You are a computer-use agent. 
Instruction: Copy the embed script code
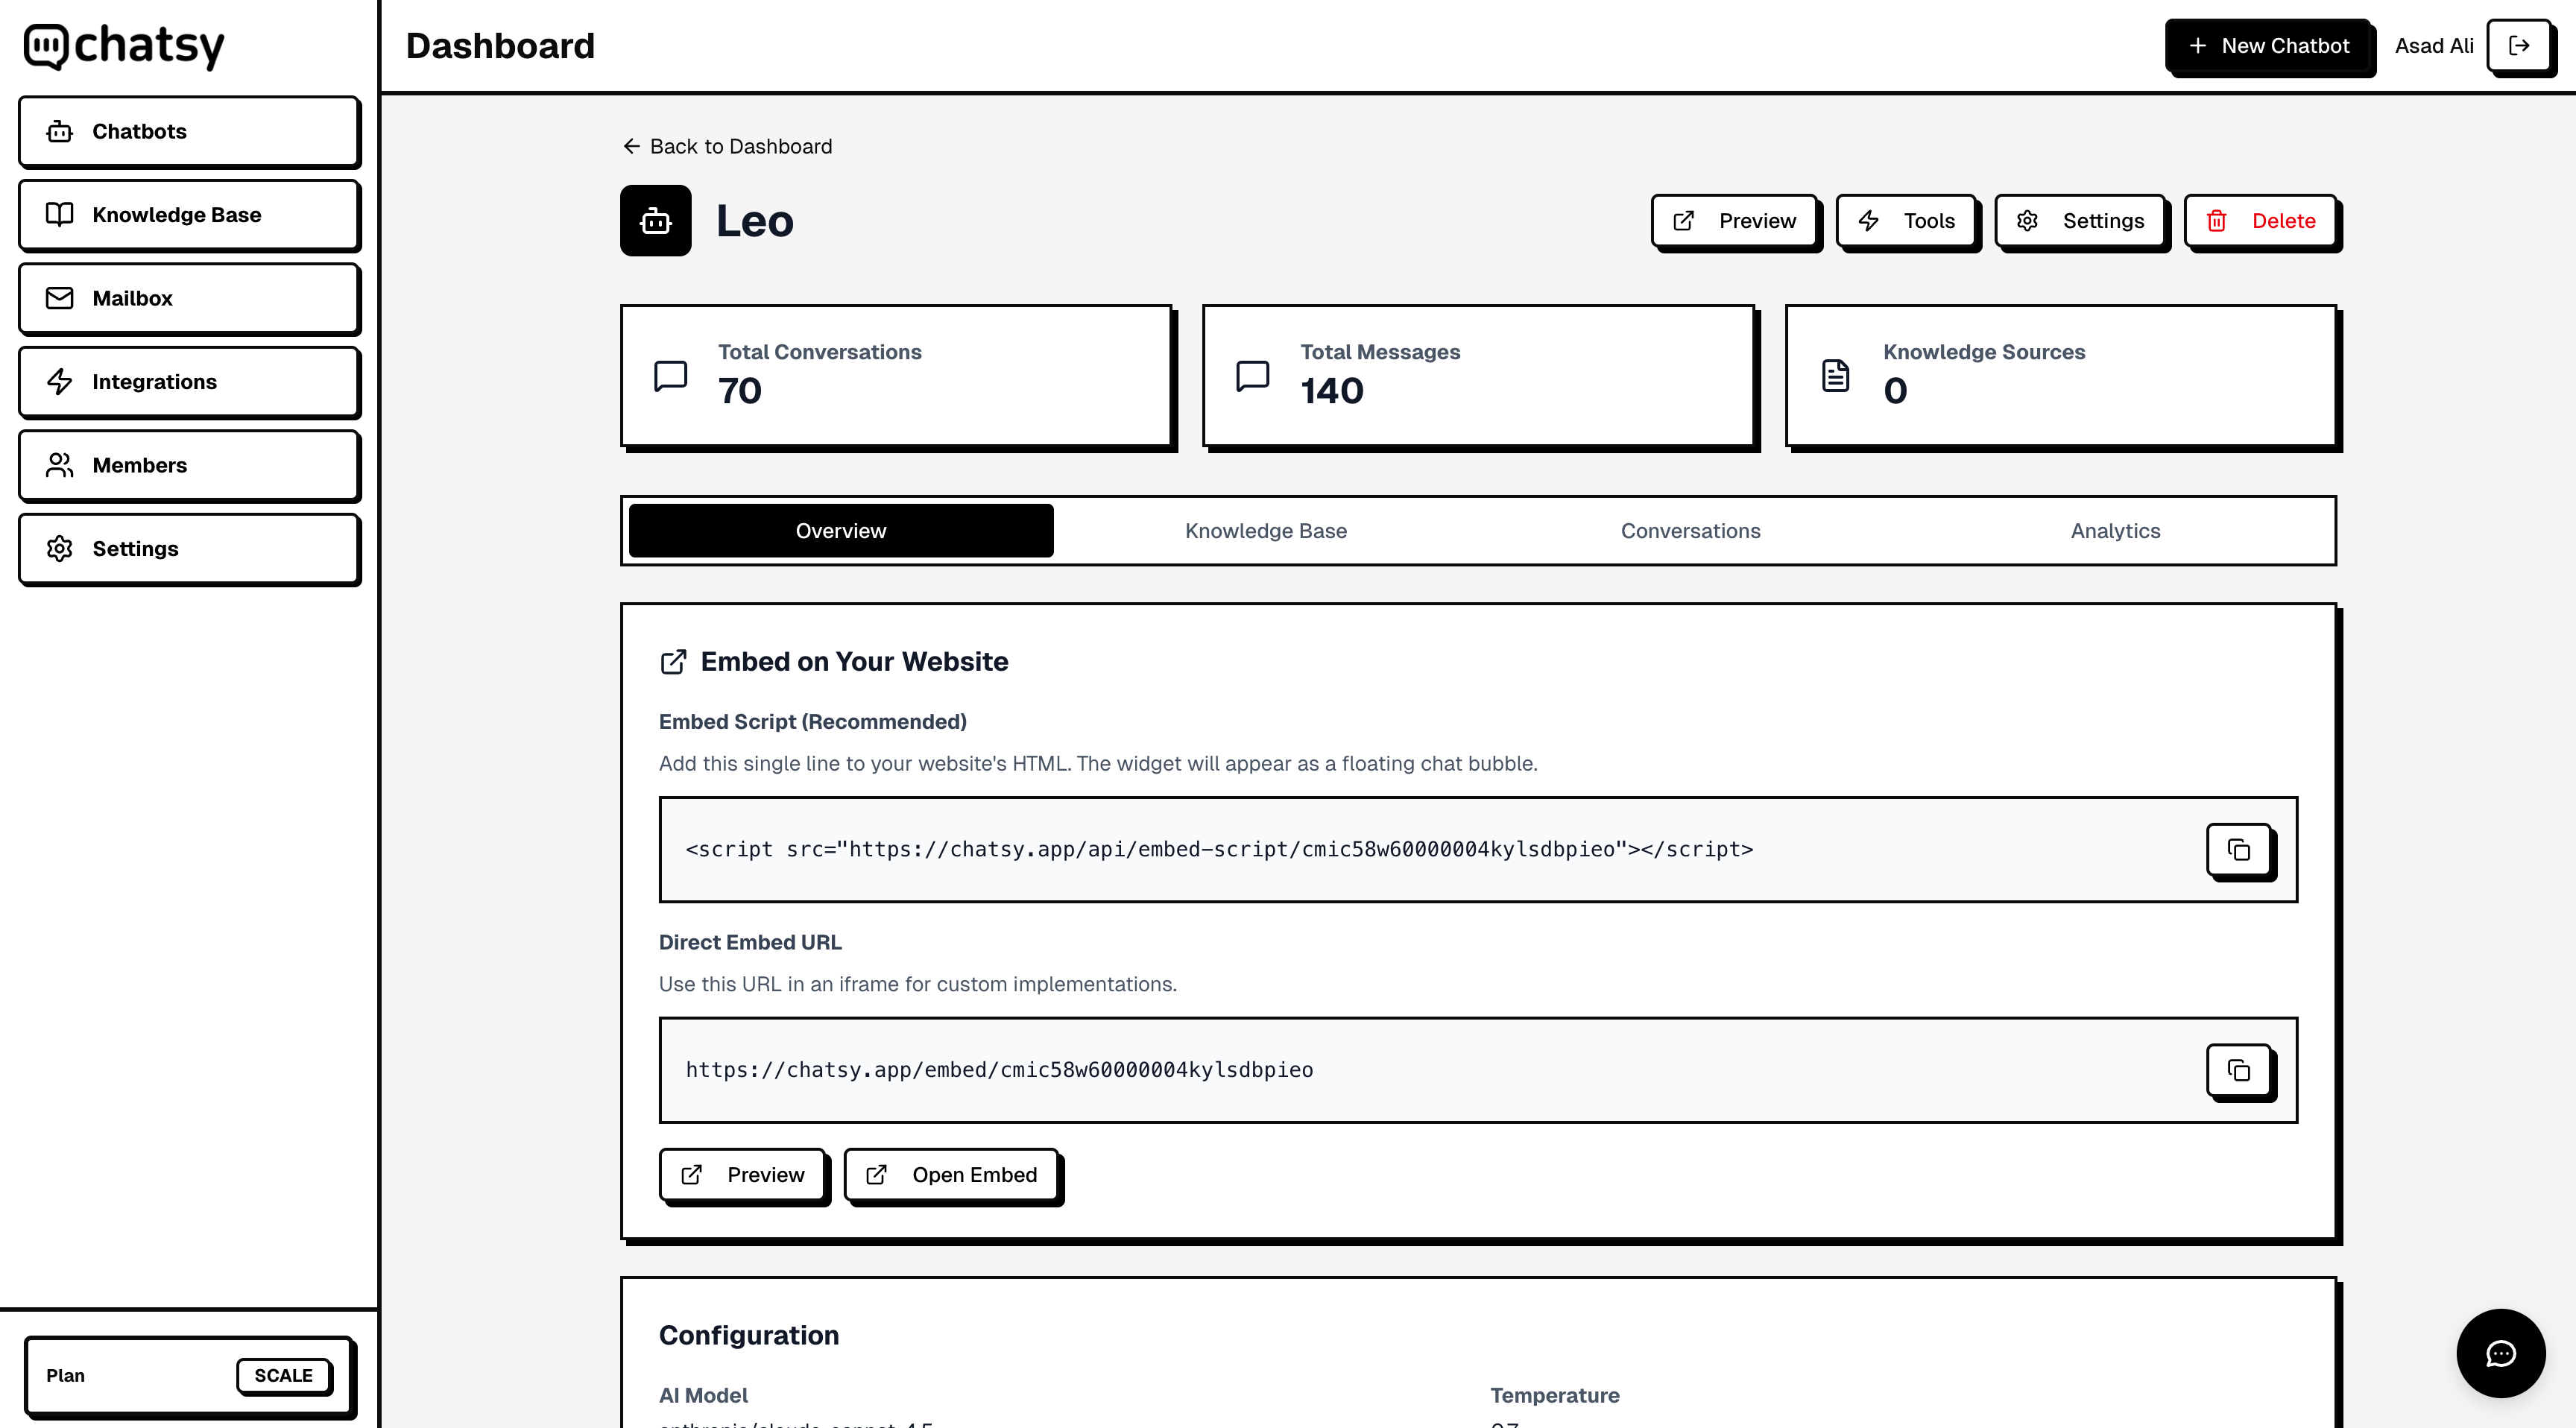pyautogui.click(x=2238, y=850)
